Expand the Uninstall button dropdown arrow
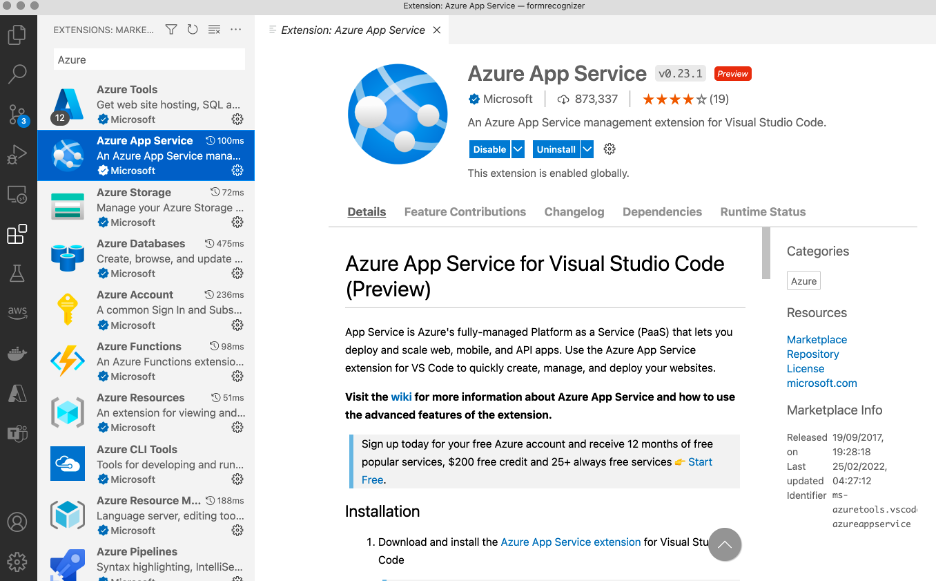This screenshot has height=582, width=936. pyautogui.click(x=587, y=149)
